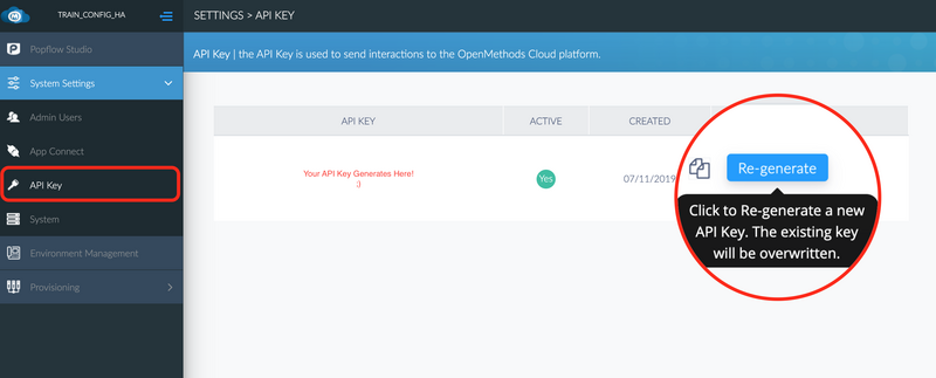Viewport: 936px width, 378px height.
Task: Click the Provisioning icon in sidebar
Action: pos(13,287)
